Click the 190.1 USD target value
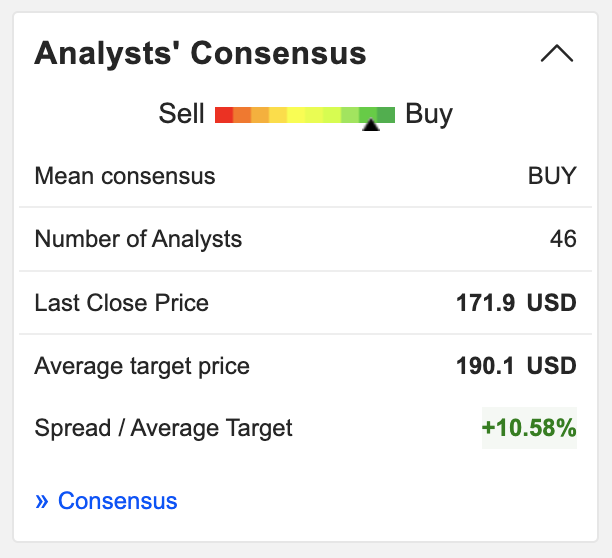 tap(516, 366)
